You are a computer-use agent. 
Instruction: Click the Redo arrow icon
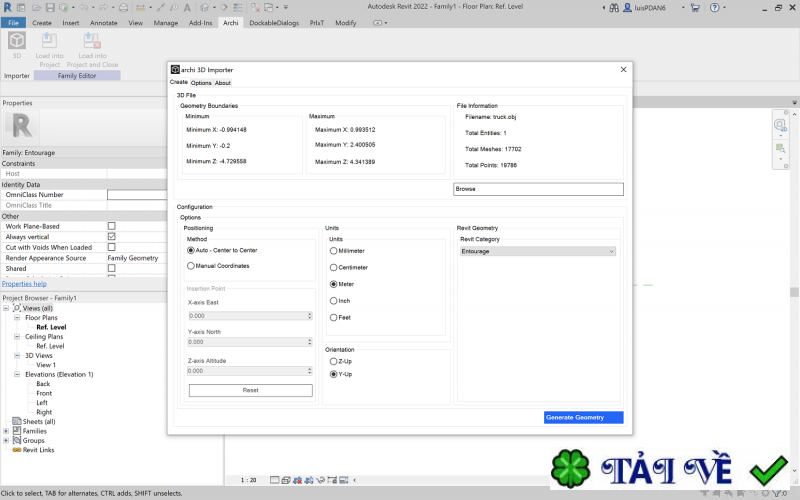104,8
